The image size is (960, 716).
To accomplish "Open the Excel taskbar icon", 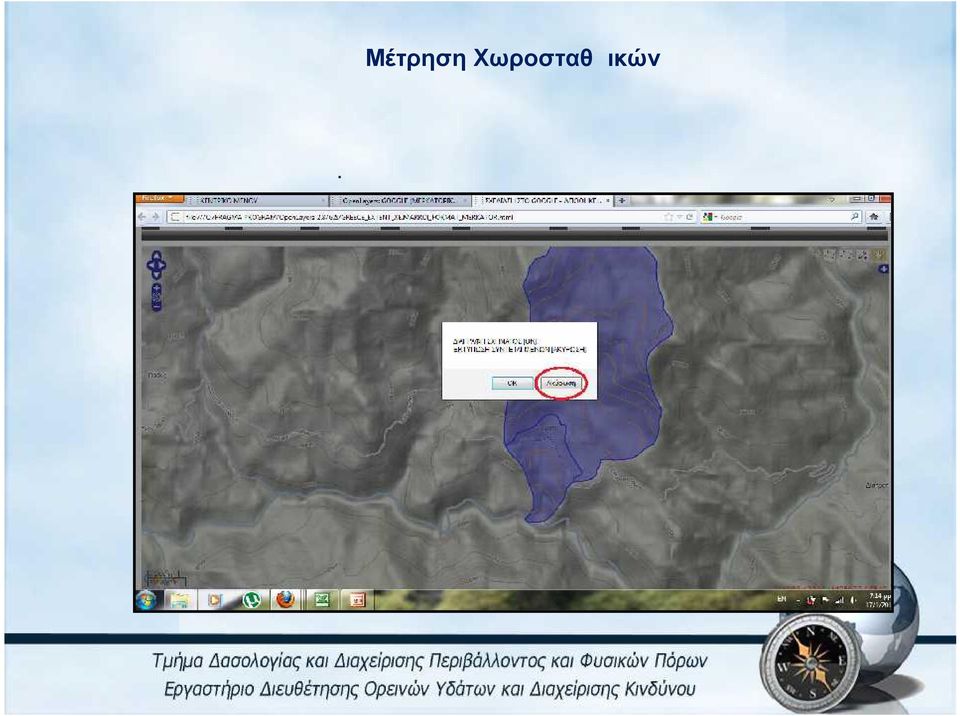I will (x=322, y=601).
